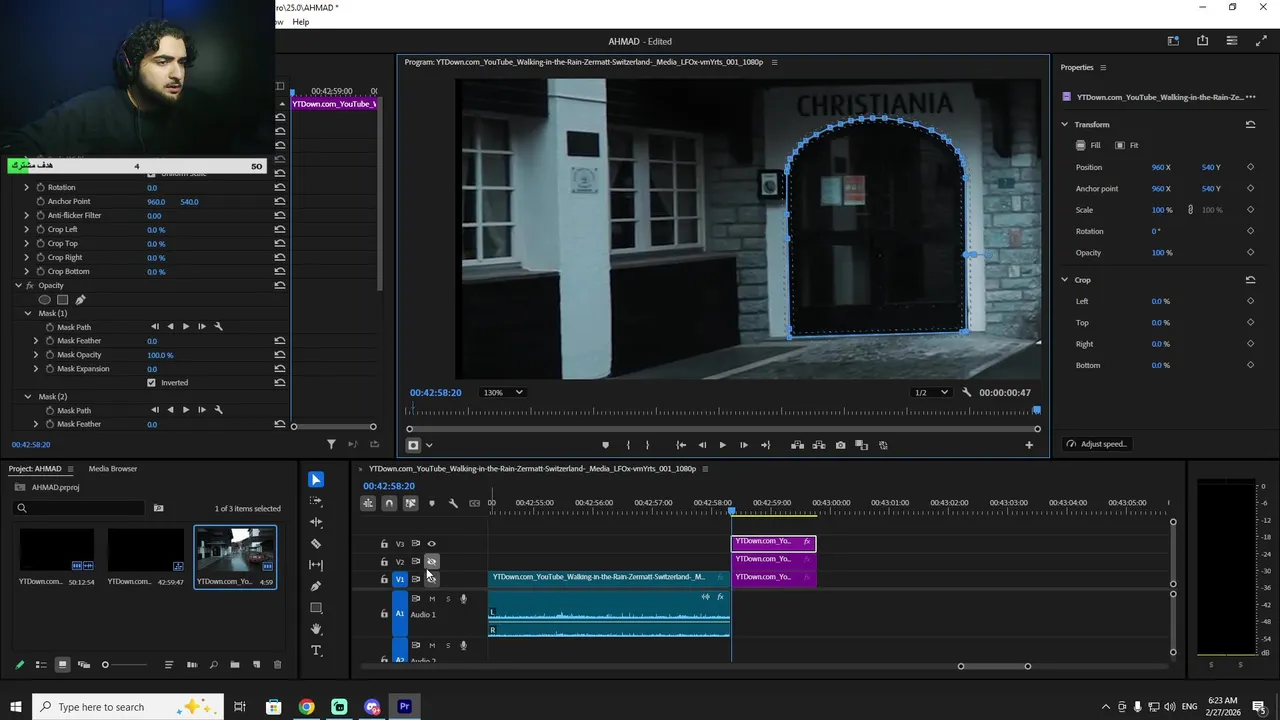The image size is (1280, 720).
Task: Select the Hand tool
Action: tap(316, 629)
